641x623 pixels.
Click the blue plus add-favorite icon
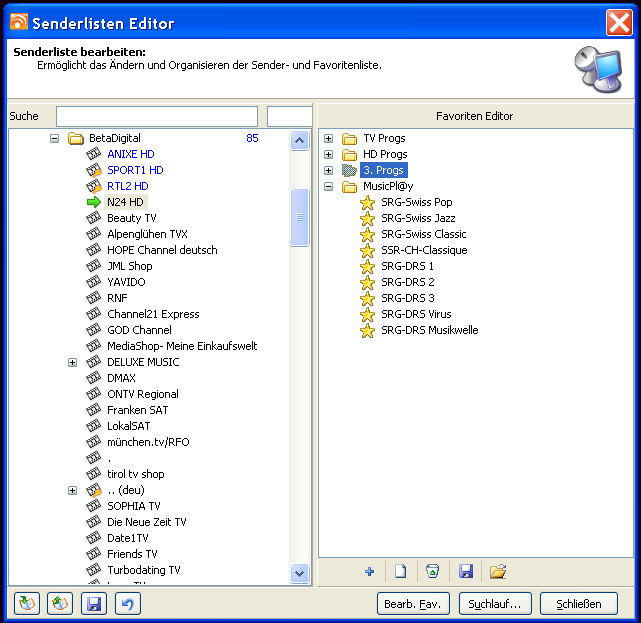pyautogui.click(x=369, y=571)
